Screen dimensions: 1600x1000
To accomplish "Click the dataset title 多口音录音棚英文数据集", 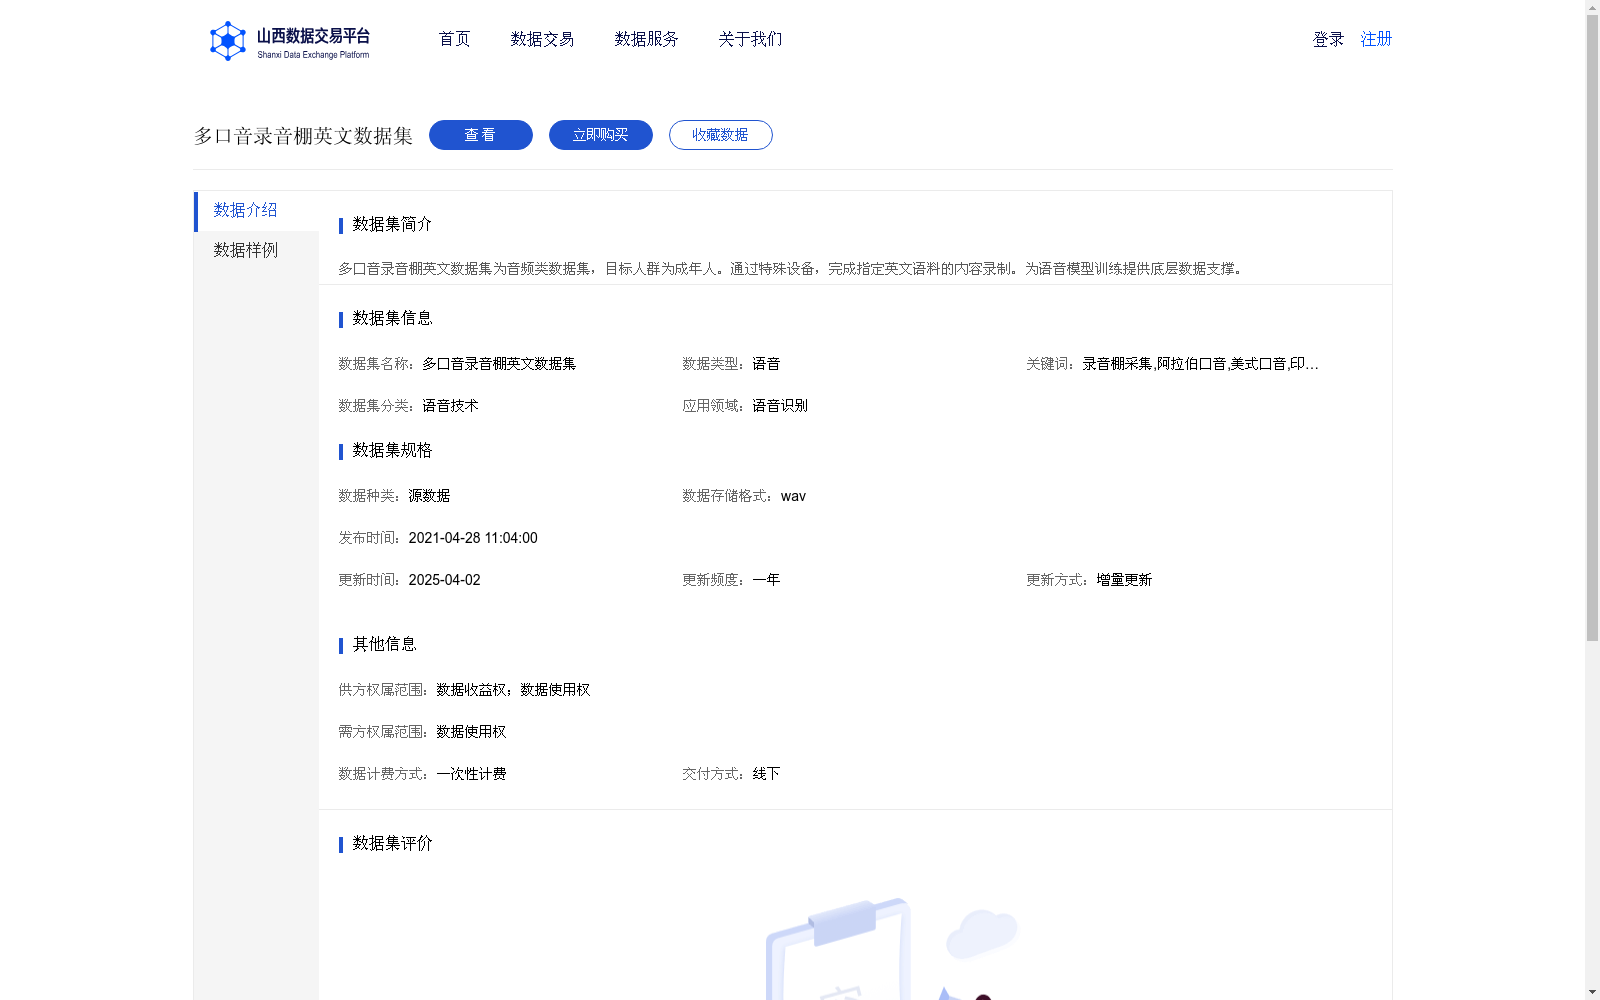I will point(303,136).
